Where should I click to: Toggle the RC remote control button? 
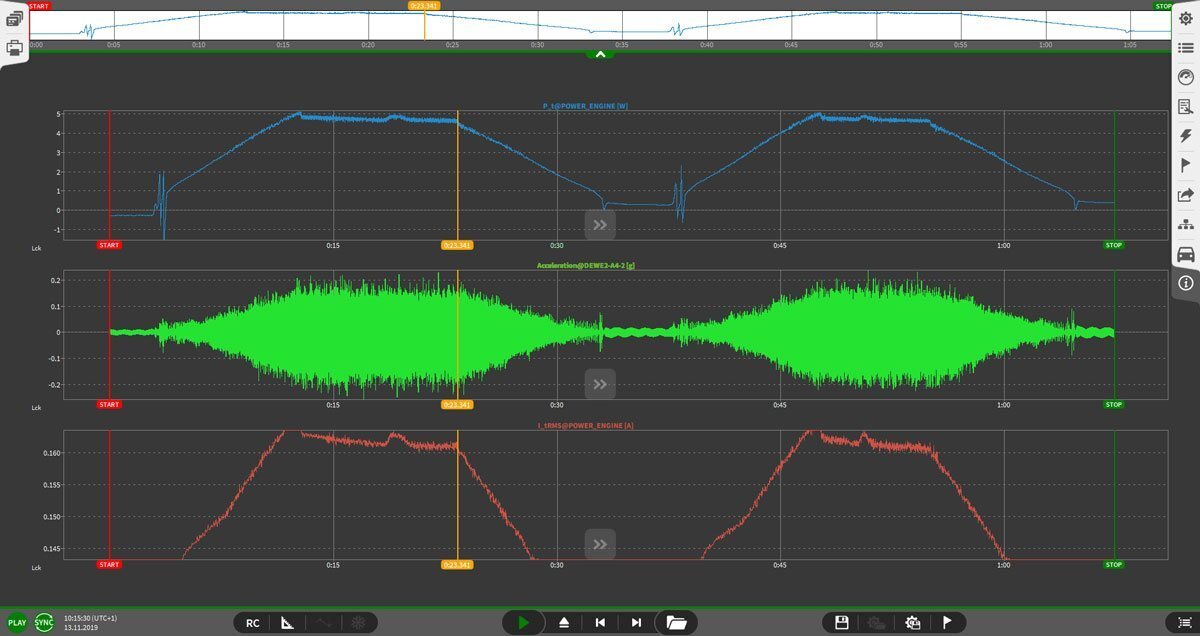(253, 623)
